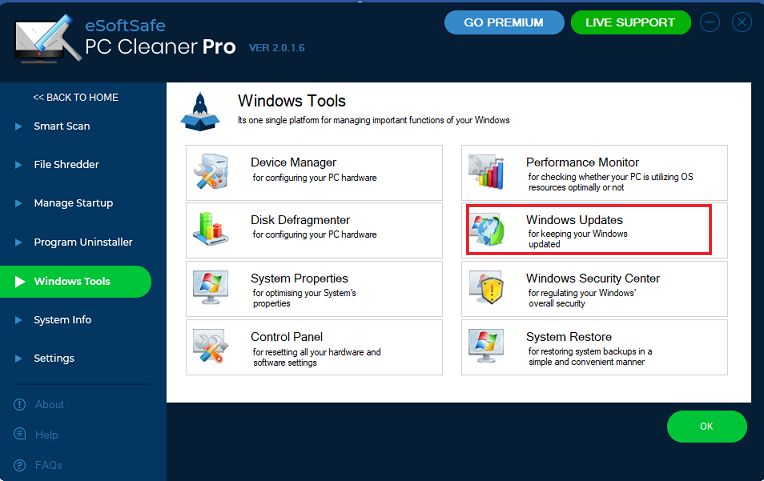Screen dimensions: 764x481
Task: Launch System Properties title text
Action: (x=299, y=278)
